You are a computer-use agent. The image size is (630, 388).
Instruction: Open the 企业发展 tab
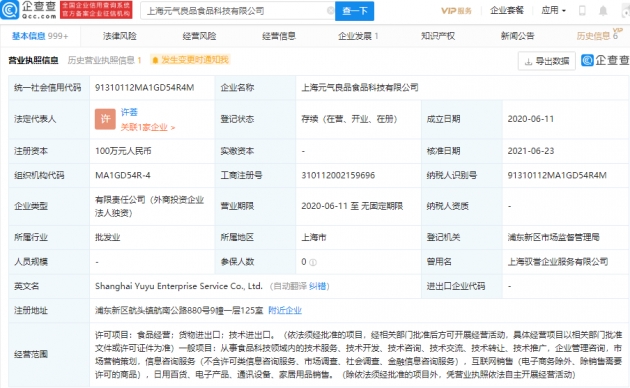tap(358, 36)
